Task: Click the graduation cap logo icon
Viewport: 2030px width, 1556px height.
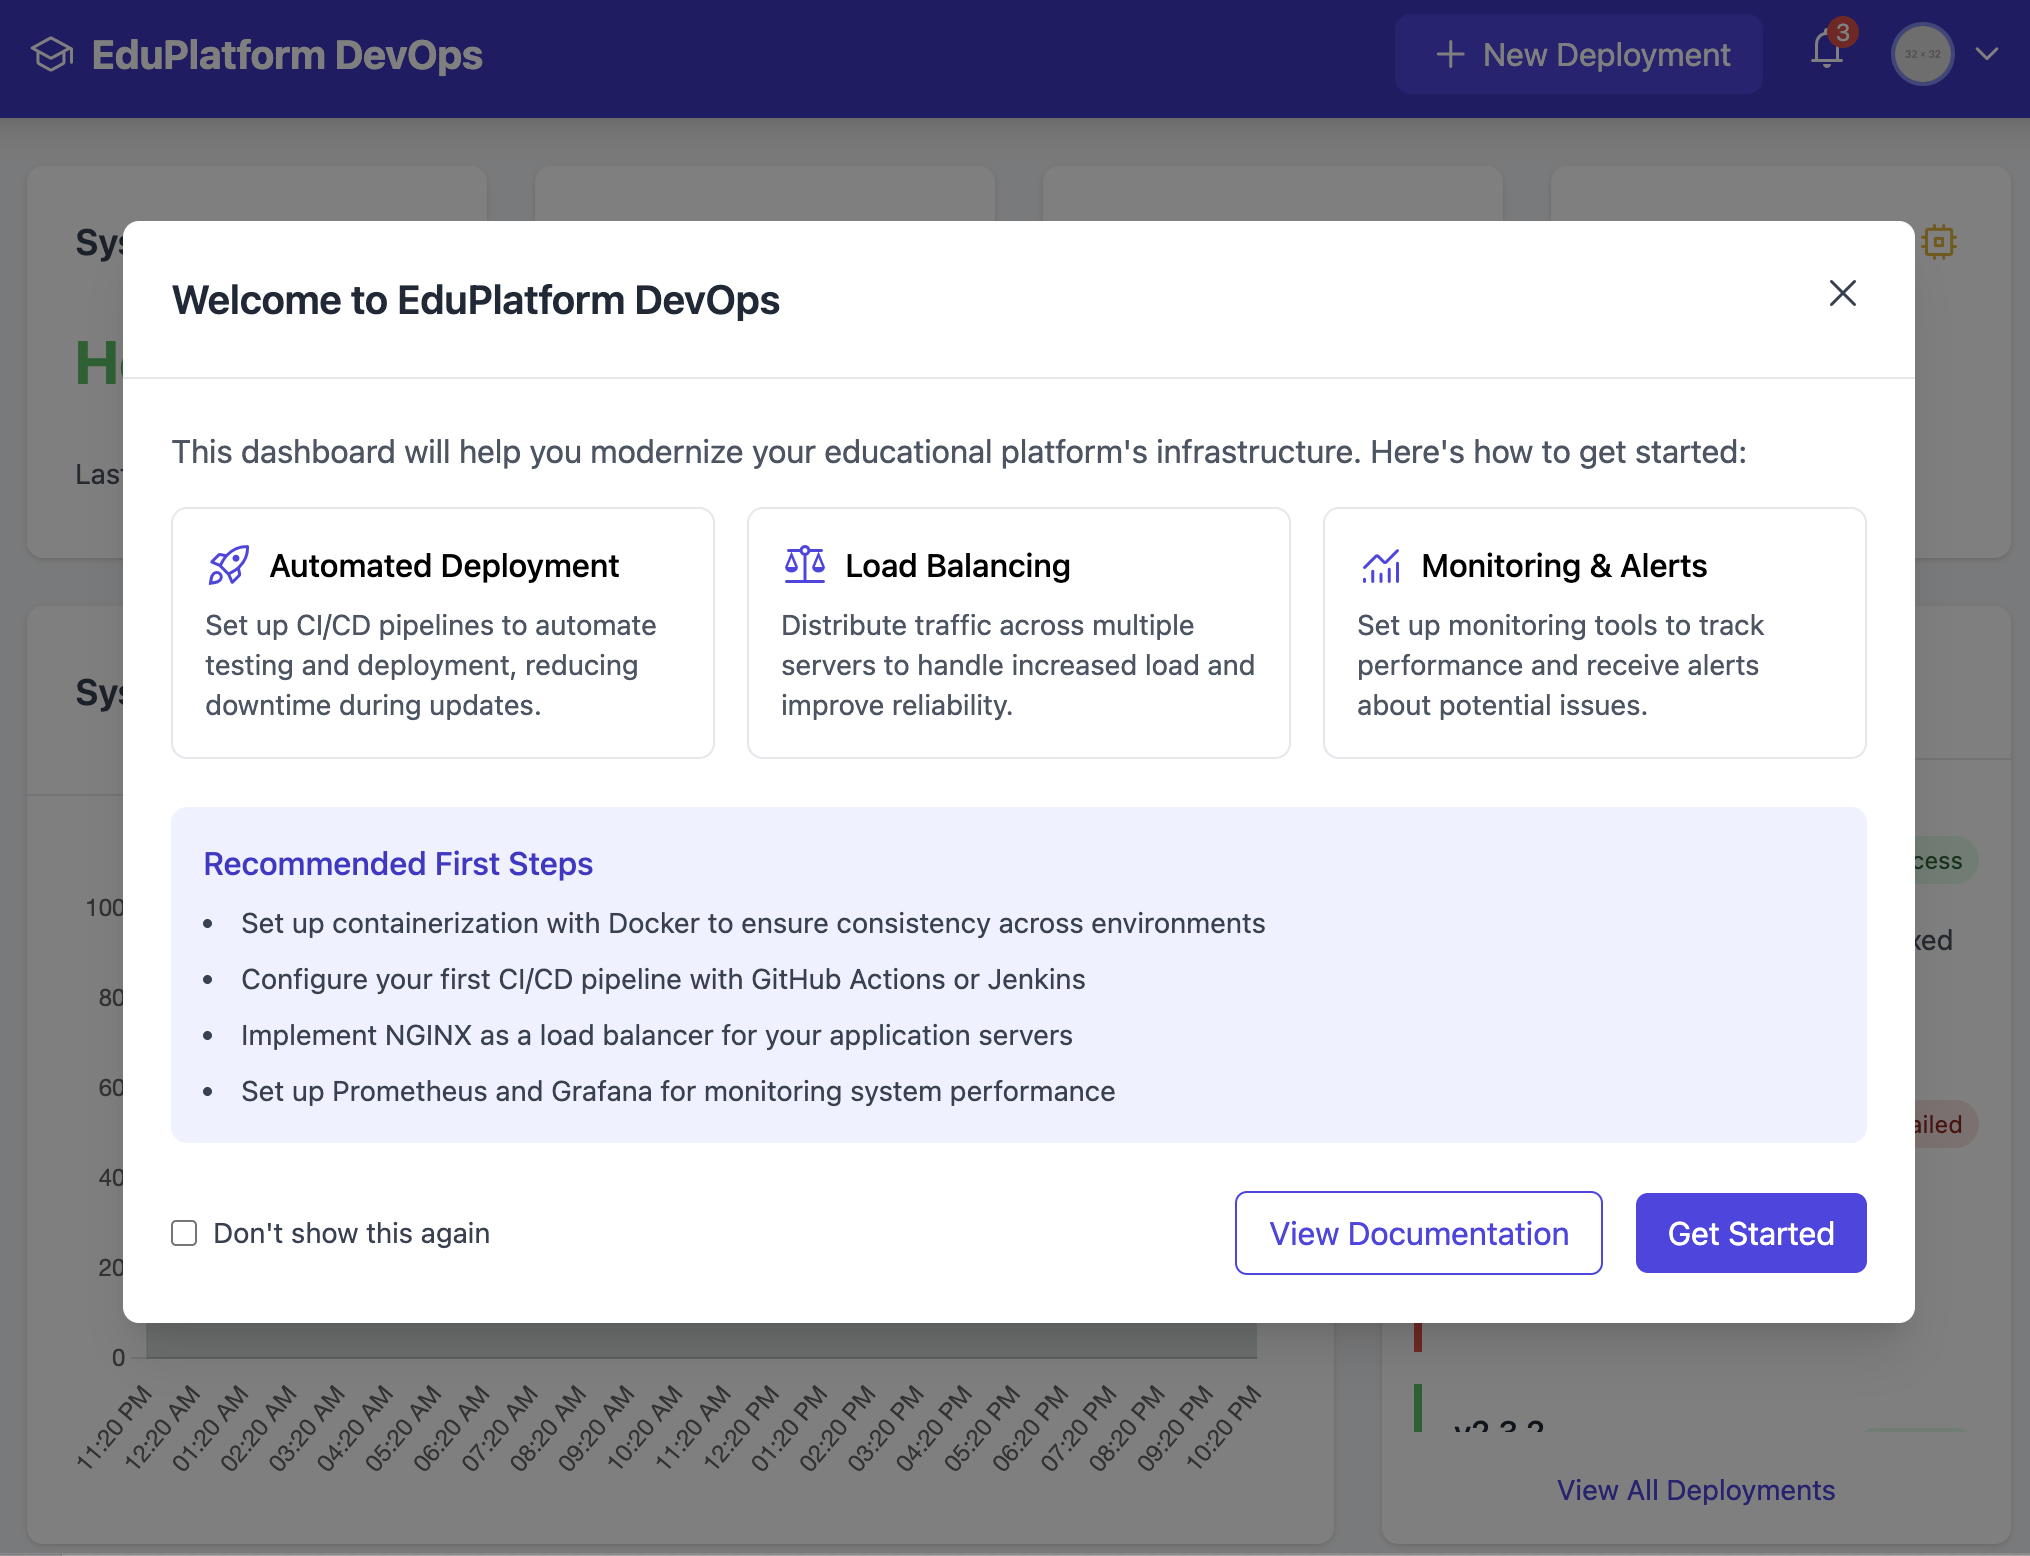Action: (52, 55)
